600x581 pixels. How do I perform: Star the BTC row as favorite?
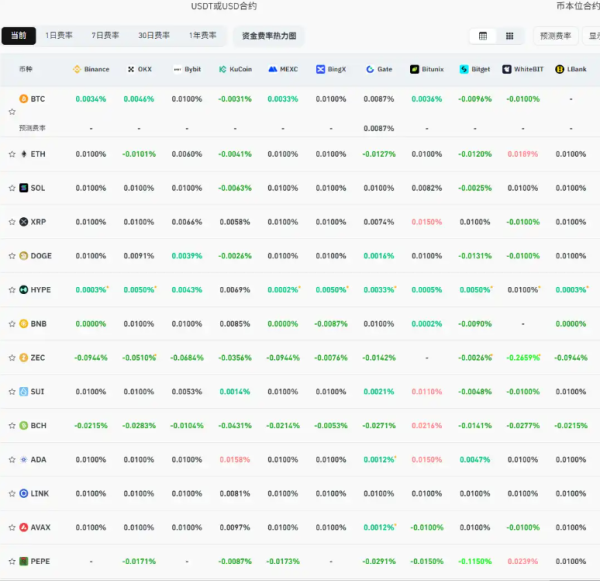pos(12,112)
